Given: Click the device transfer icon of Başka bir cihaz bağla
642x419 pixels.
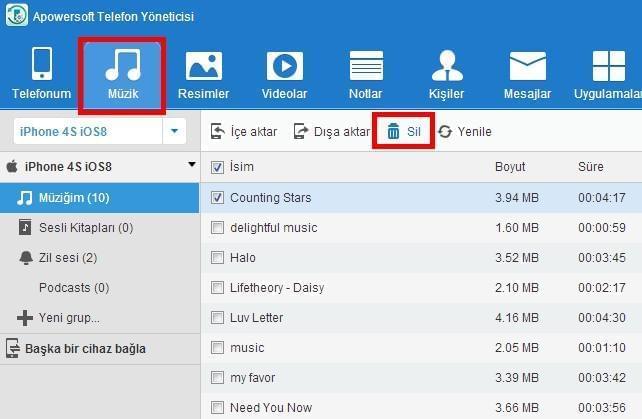Looking at the screenshot, I should click(13, 348).
